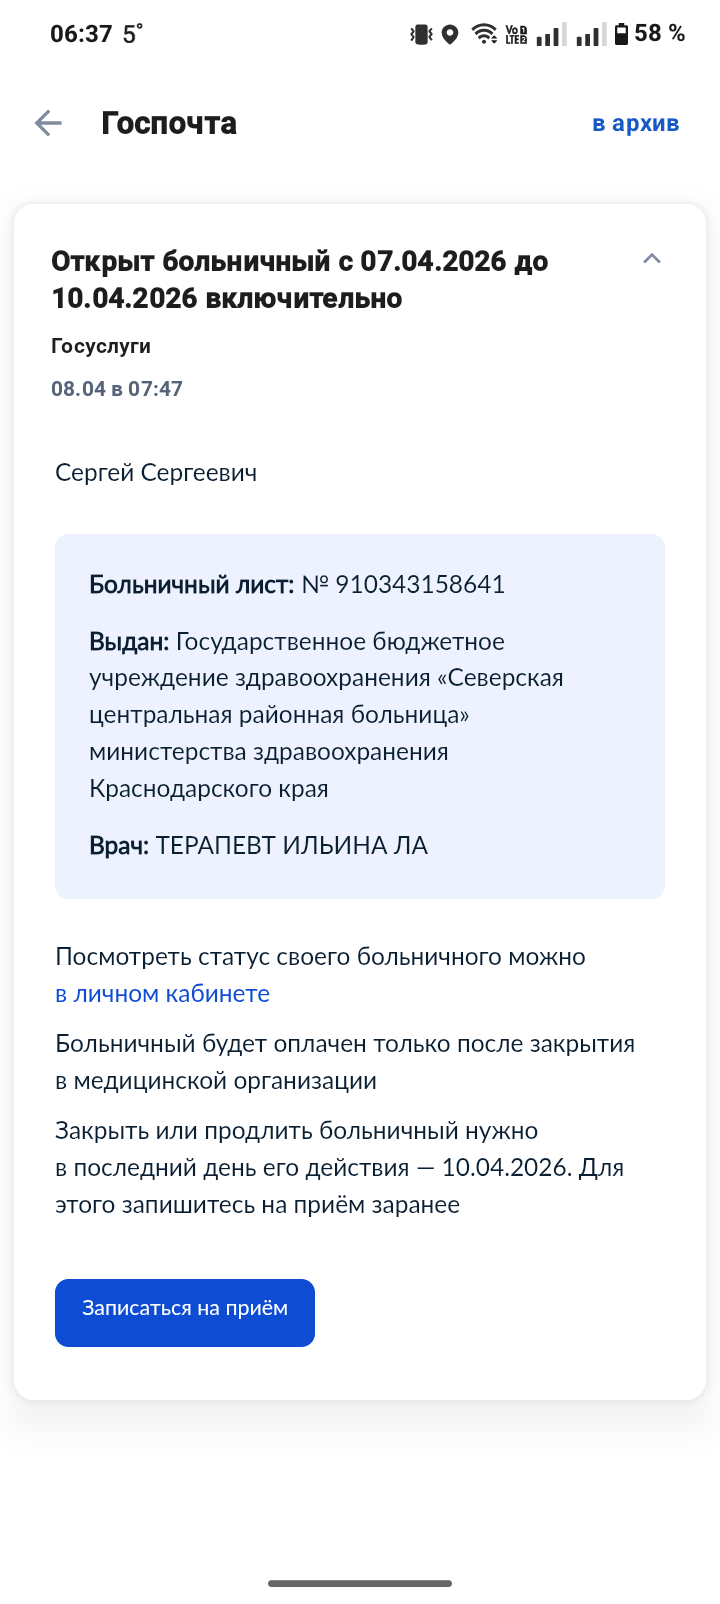
Task: Tap the location pin status icon
Action: 450,35
